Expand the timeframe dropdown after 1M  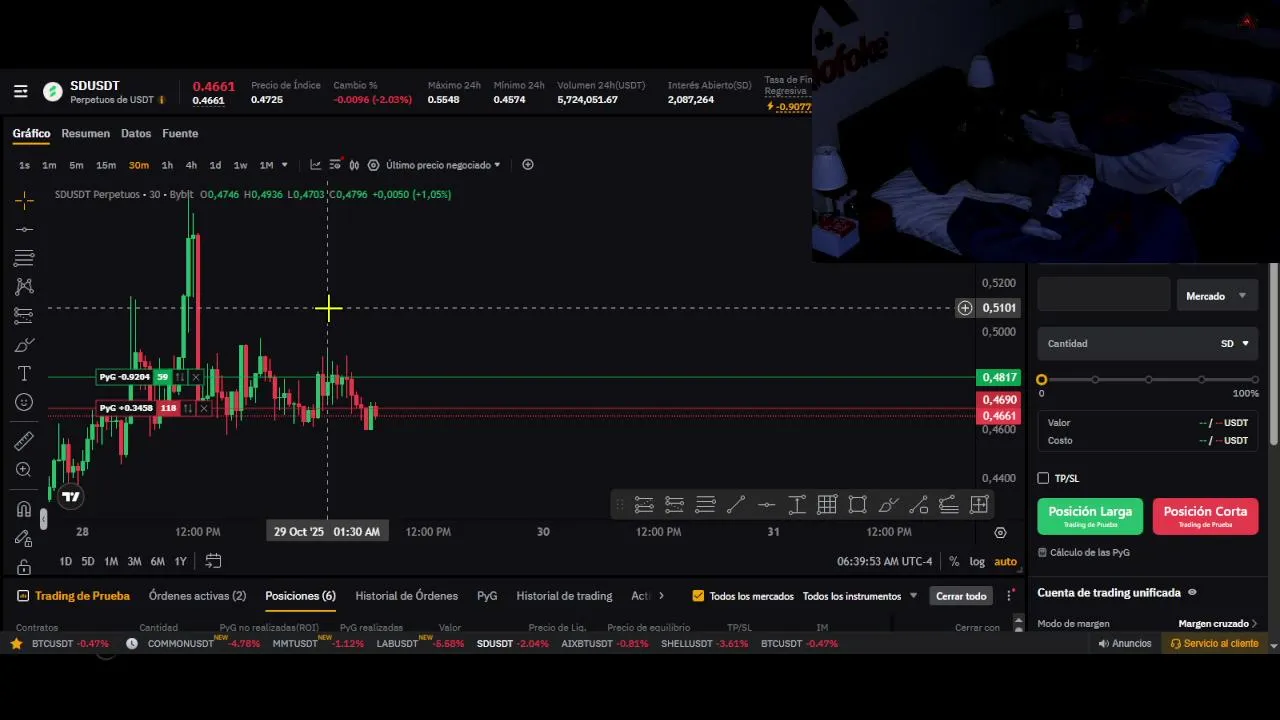[x=284, y=165]
